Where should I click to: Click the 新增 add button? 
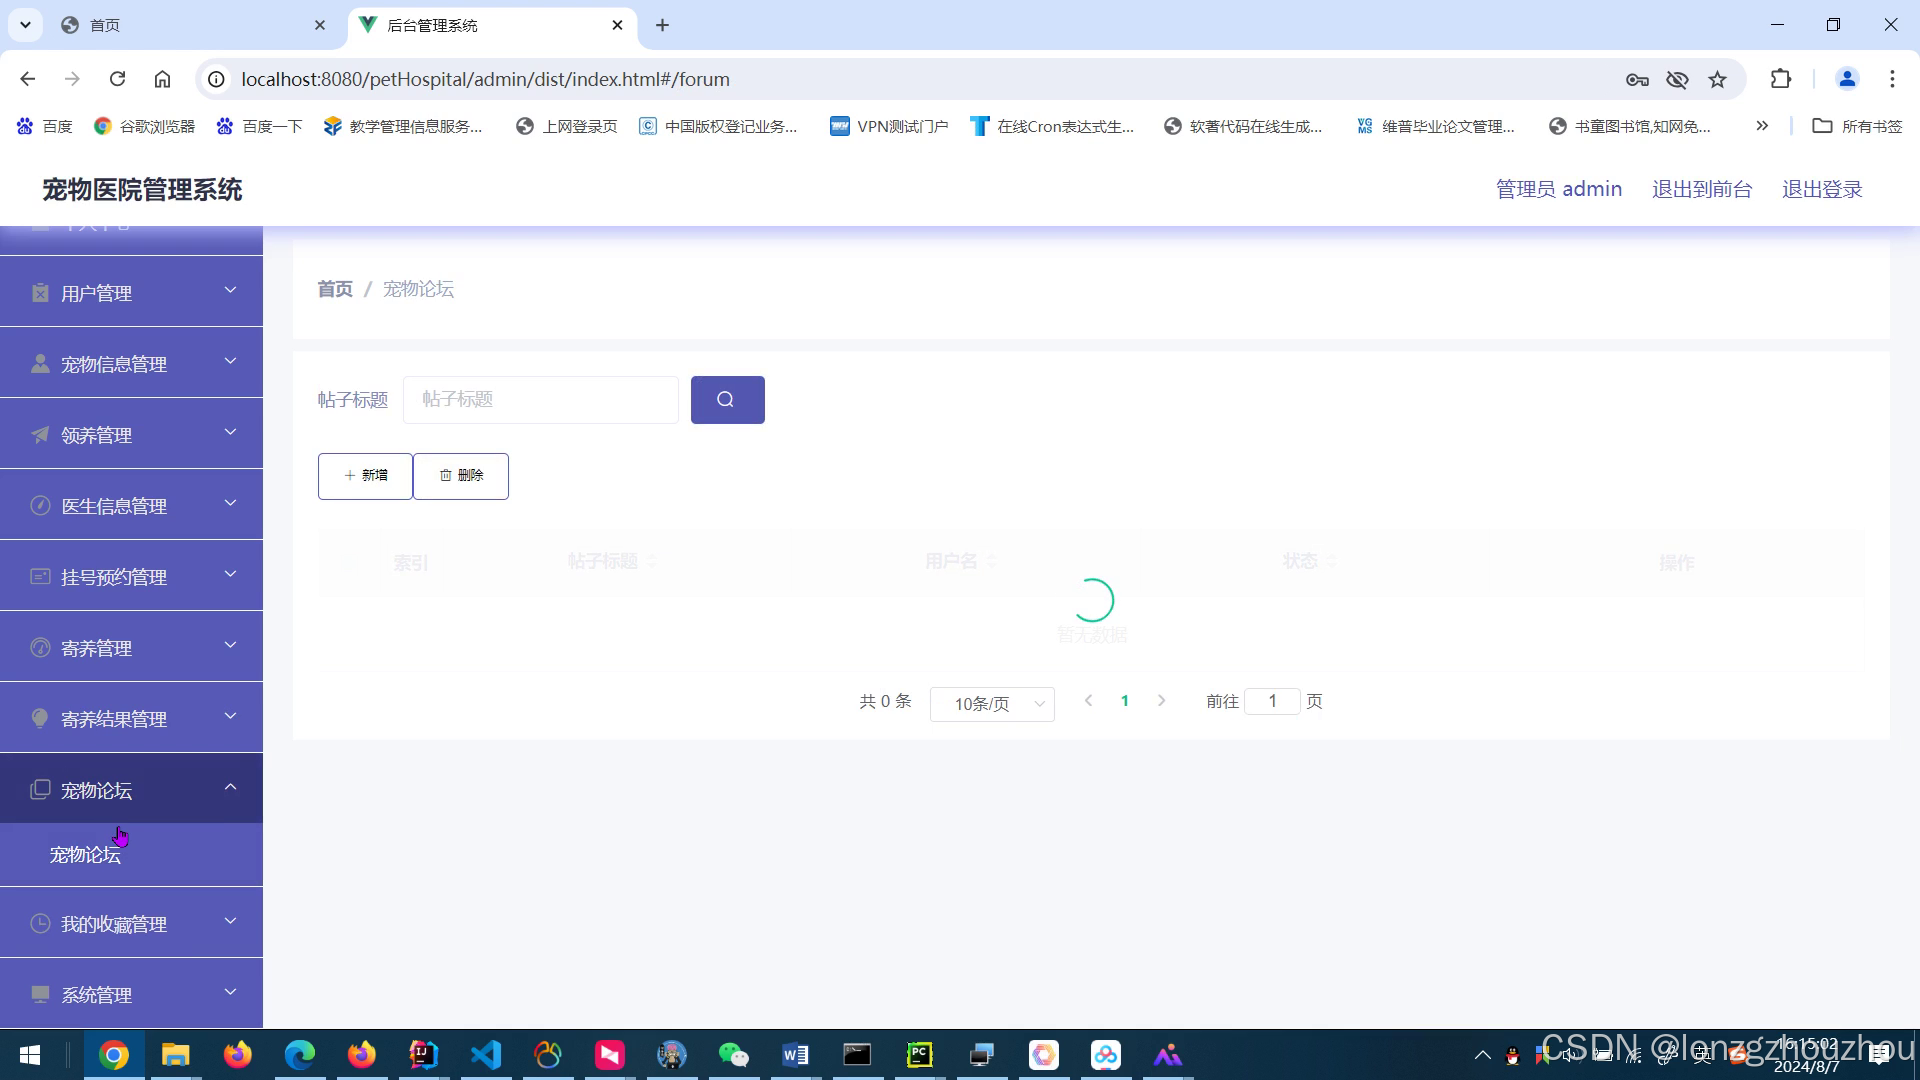[365, 476]
